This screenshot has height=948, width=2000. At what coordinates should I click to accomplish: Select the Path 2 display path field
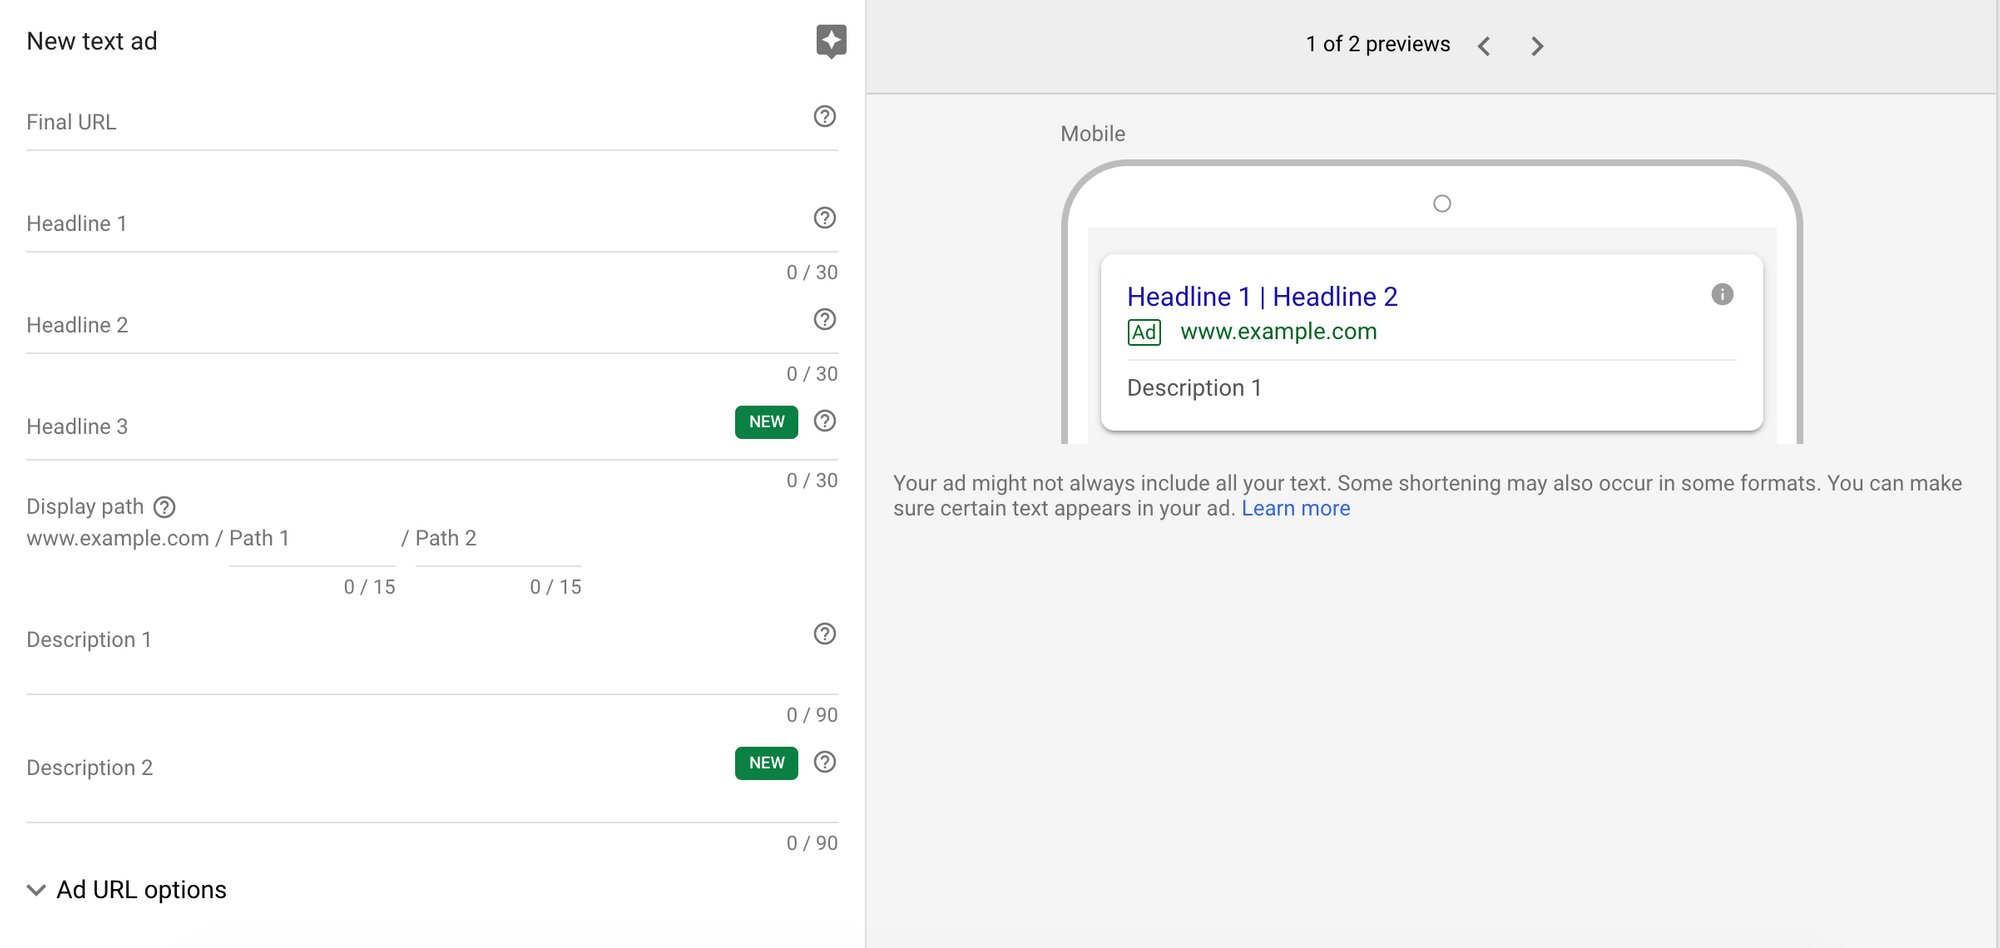pos(497,540)
